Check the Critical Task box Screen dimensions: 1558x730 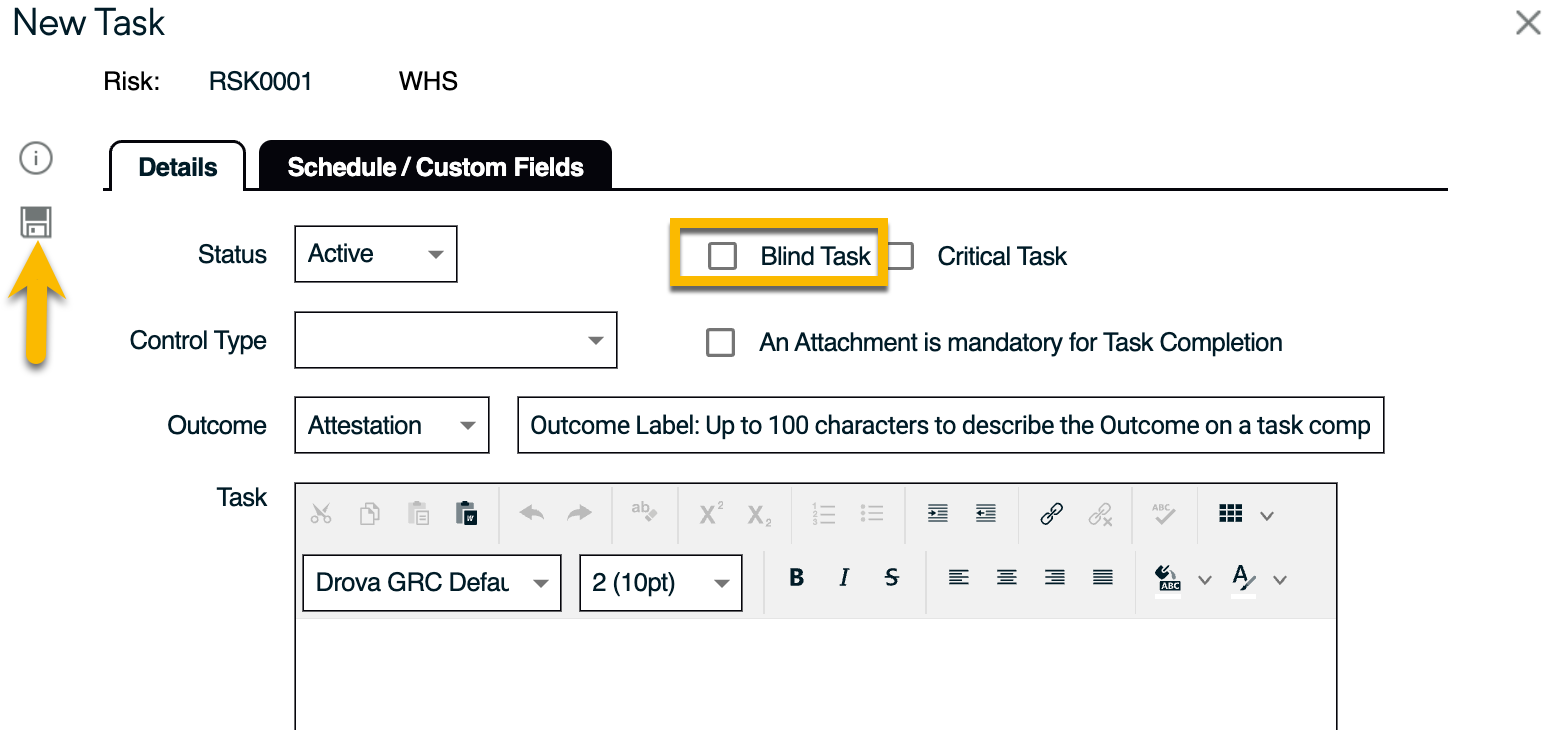pos(900,256)
